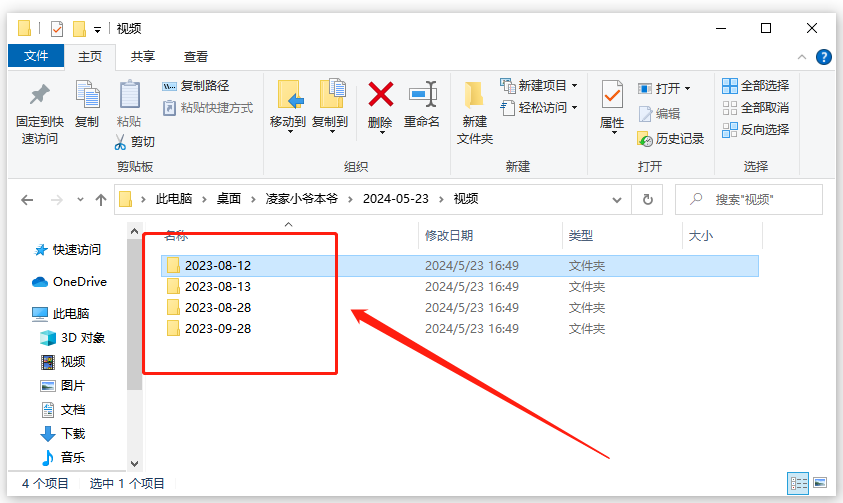Expand the Open (打开) dropdown arrow
843x503 pixels.
coord(687,89)
